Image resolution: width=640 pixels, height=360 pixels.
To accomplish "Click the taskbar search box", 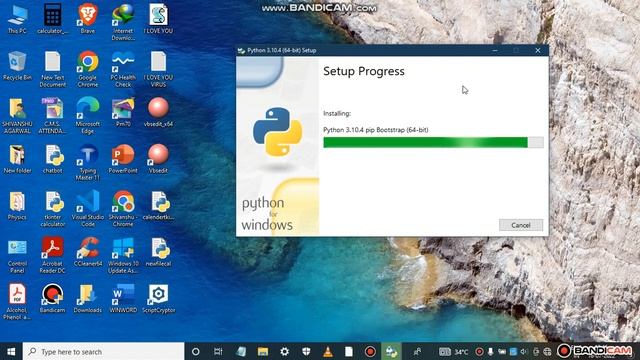I will click(103, 351).
